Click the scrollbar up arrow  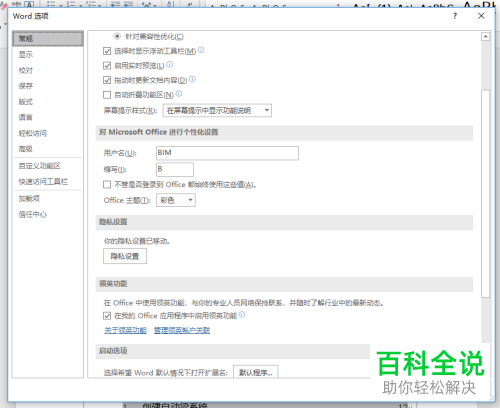tap(486, 36)
